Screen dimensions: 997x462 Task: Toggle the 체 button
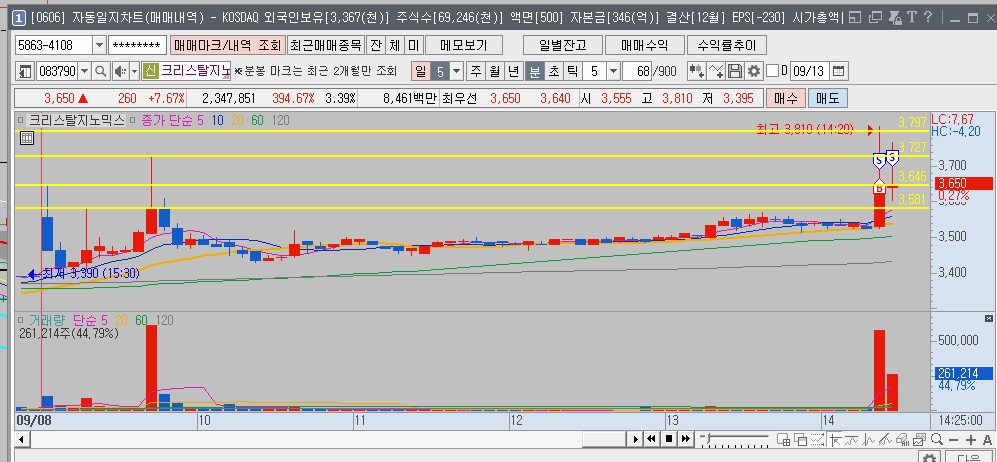point(395,45)
